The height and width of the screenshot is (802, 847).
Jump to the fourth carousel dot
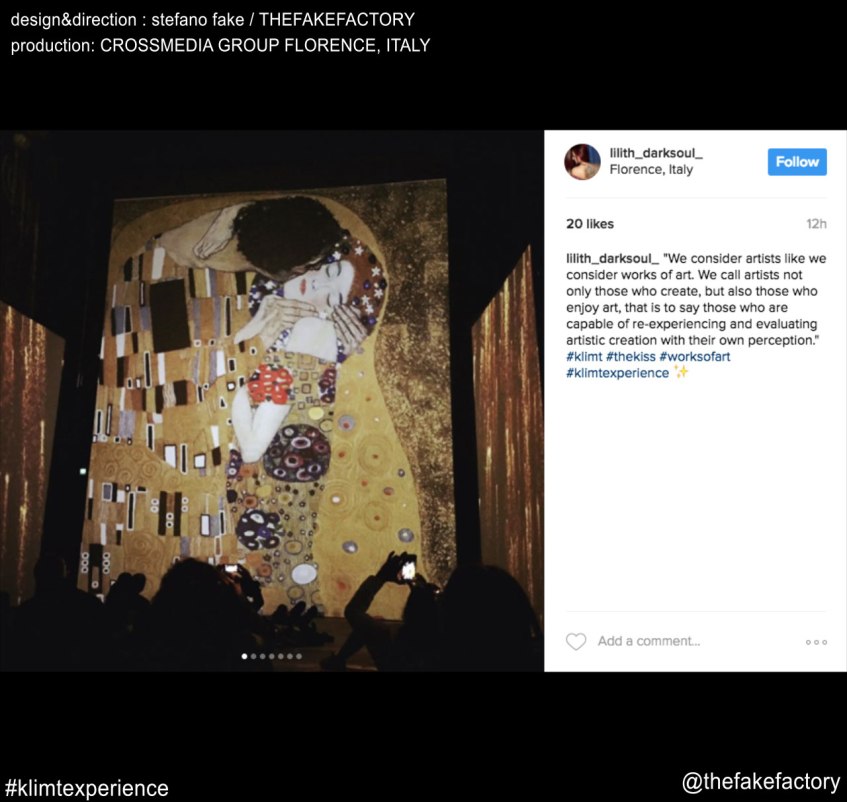click(272, 656)
